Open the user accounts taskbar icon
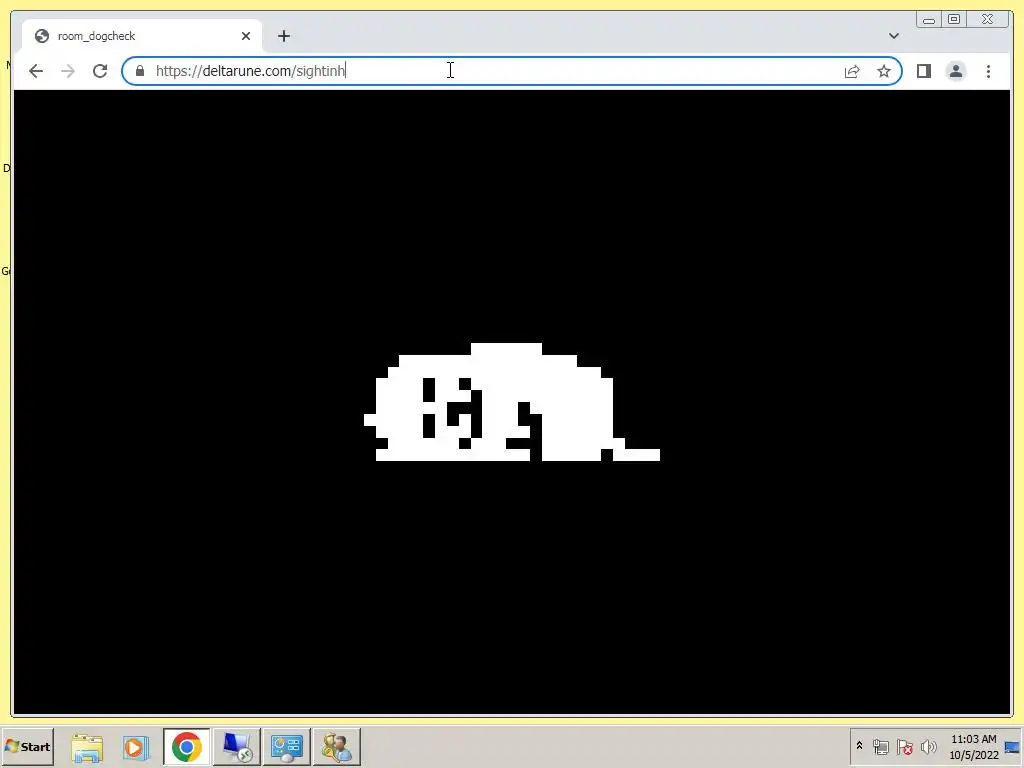 336,747
